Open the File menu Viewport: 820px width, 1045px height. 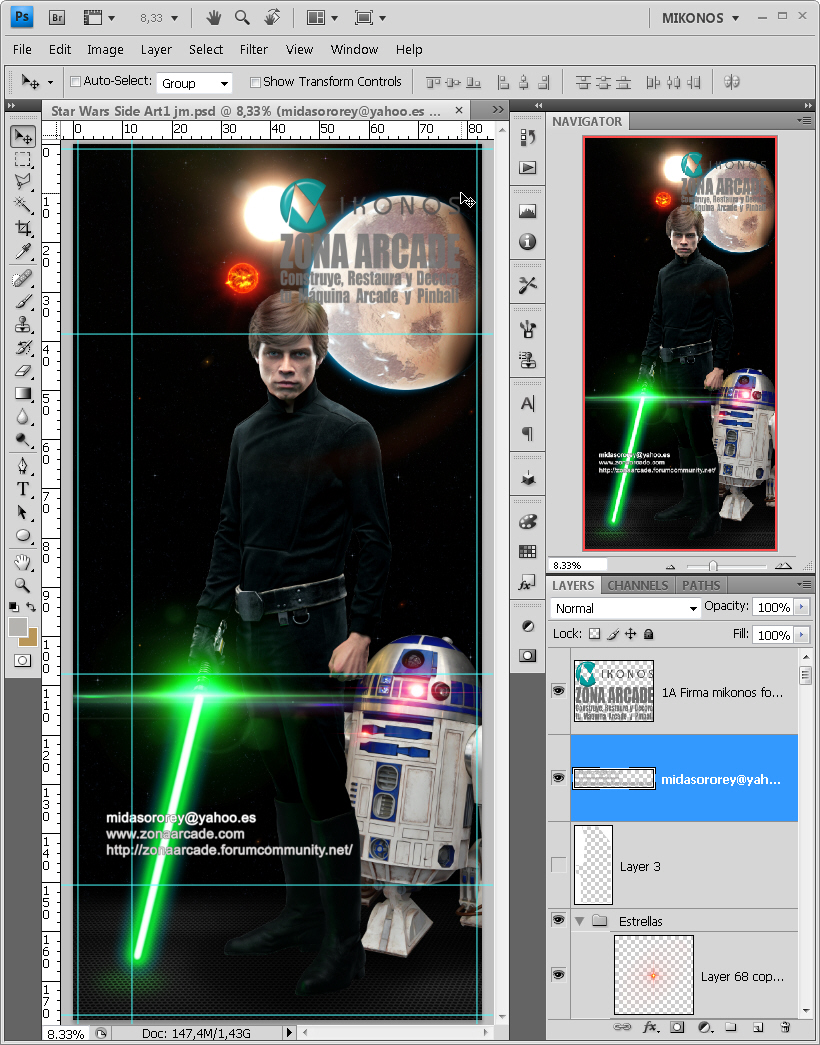point(22,49)
